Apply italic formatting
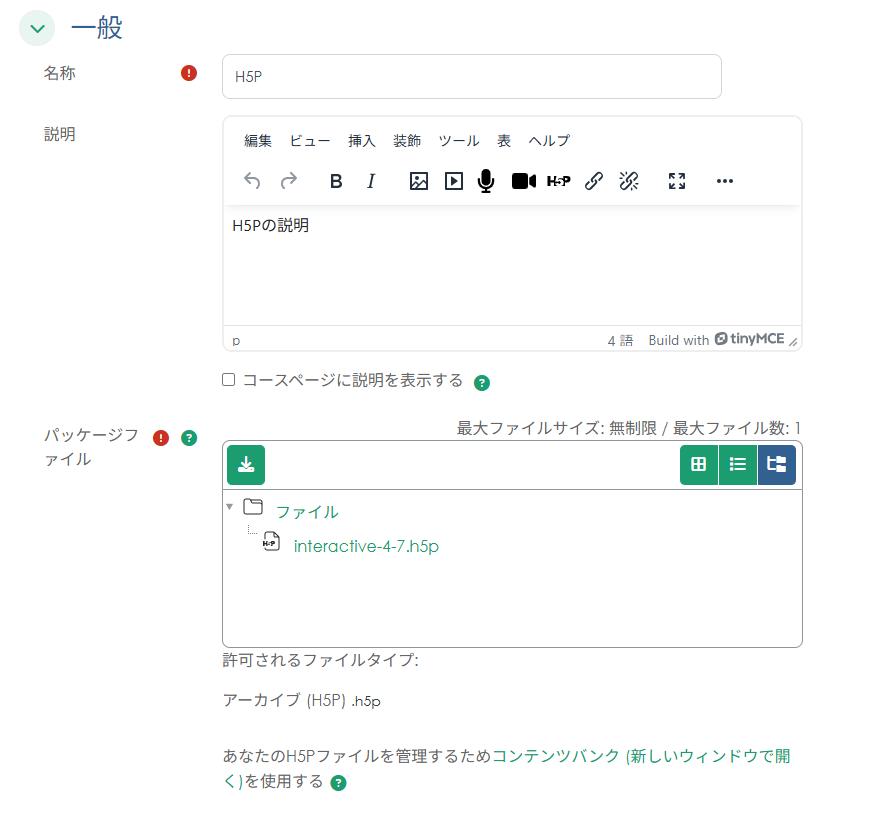879x814 pixels. [x=370, y=181]
